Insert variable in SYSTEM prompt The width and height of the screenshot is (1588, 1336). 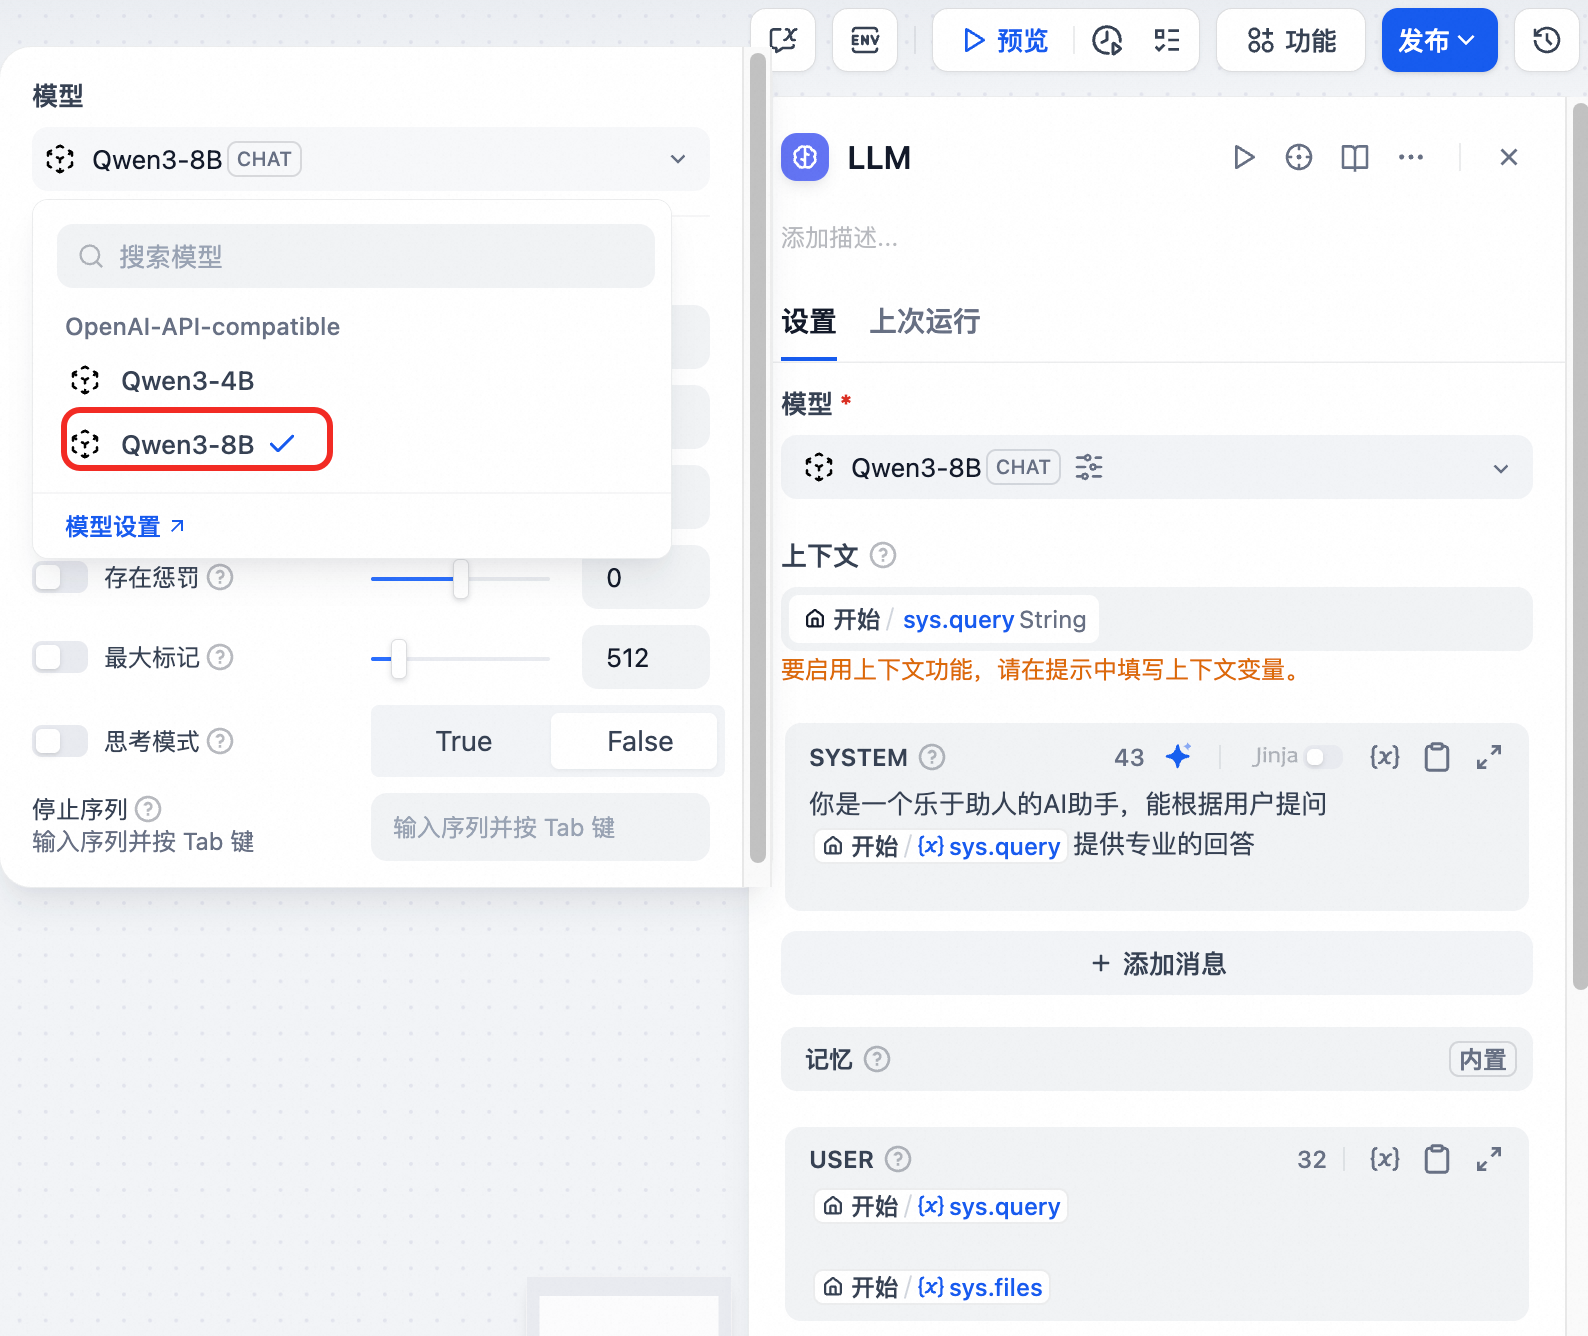[x=1384, y=756]
